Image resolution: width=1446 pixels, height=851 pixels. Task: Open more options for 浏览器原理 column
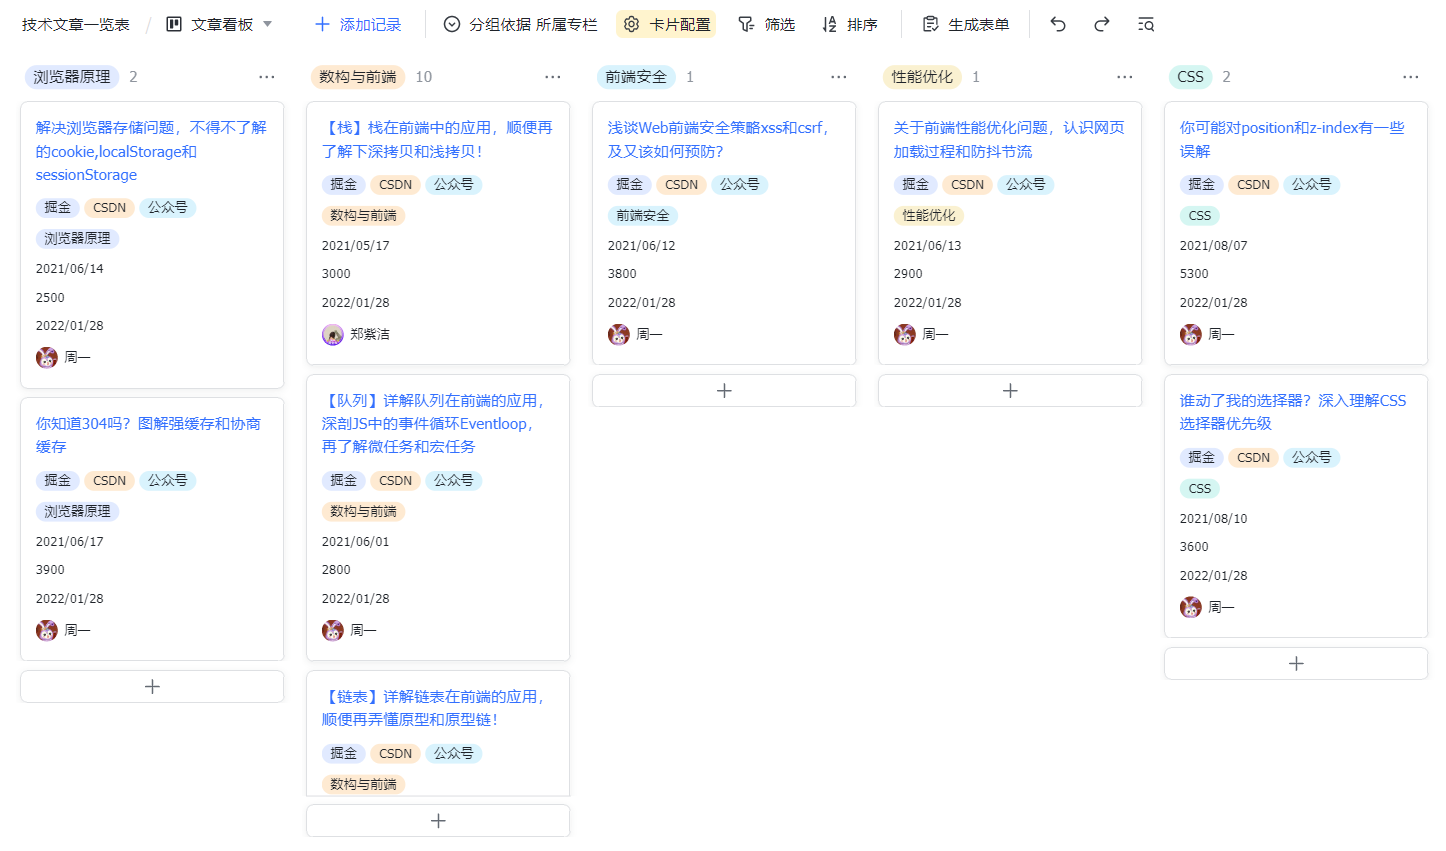coord(267,77)
